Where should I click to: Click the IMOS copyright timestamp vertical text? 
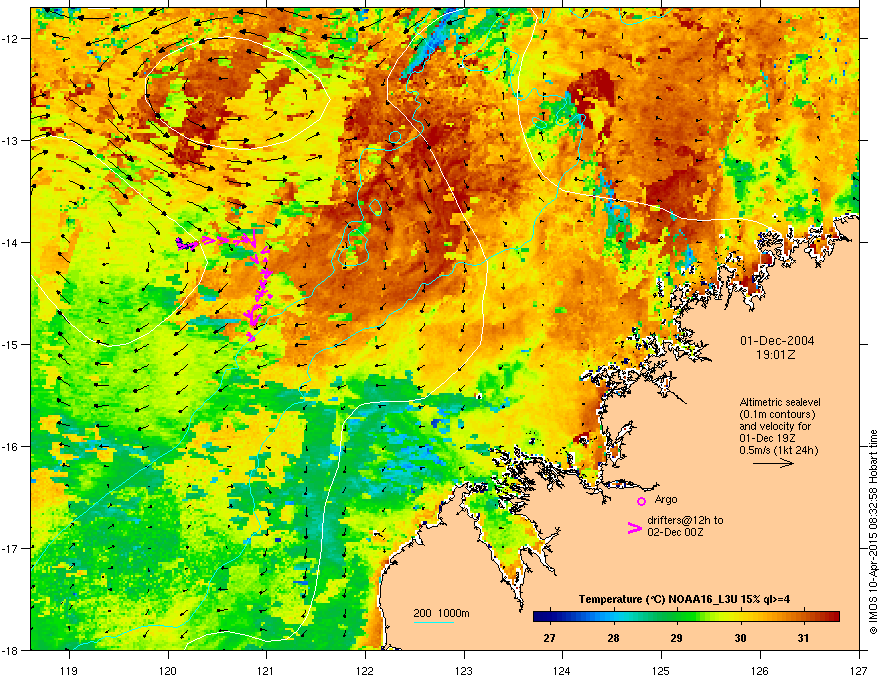coord(873,532)
